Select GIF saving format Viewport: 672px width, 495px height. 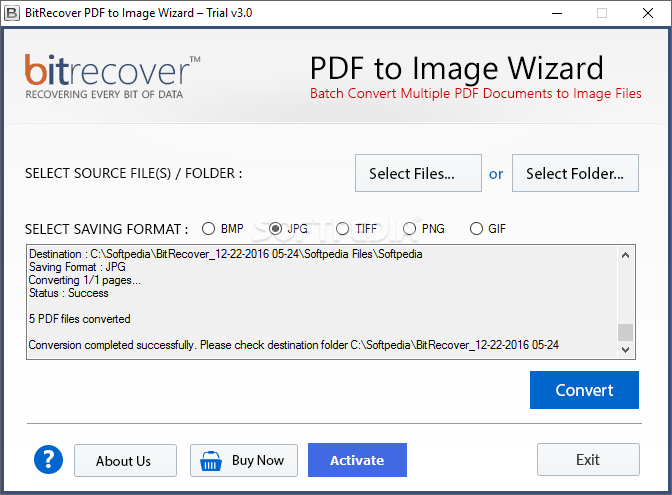coord(488,229)
